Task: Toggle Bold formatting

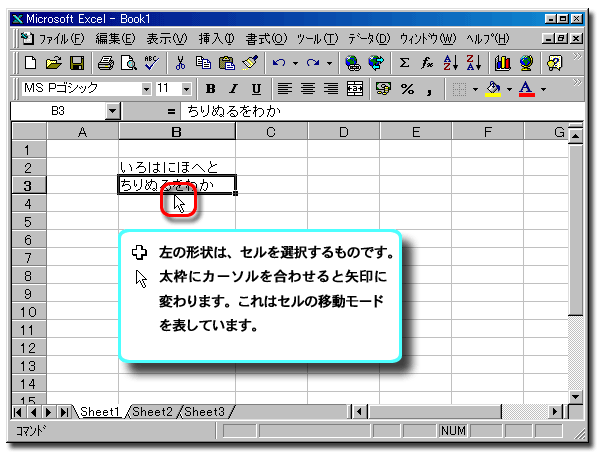Action: pos(210,89)
